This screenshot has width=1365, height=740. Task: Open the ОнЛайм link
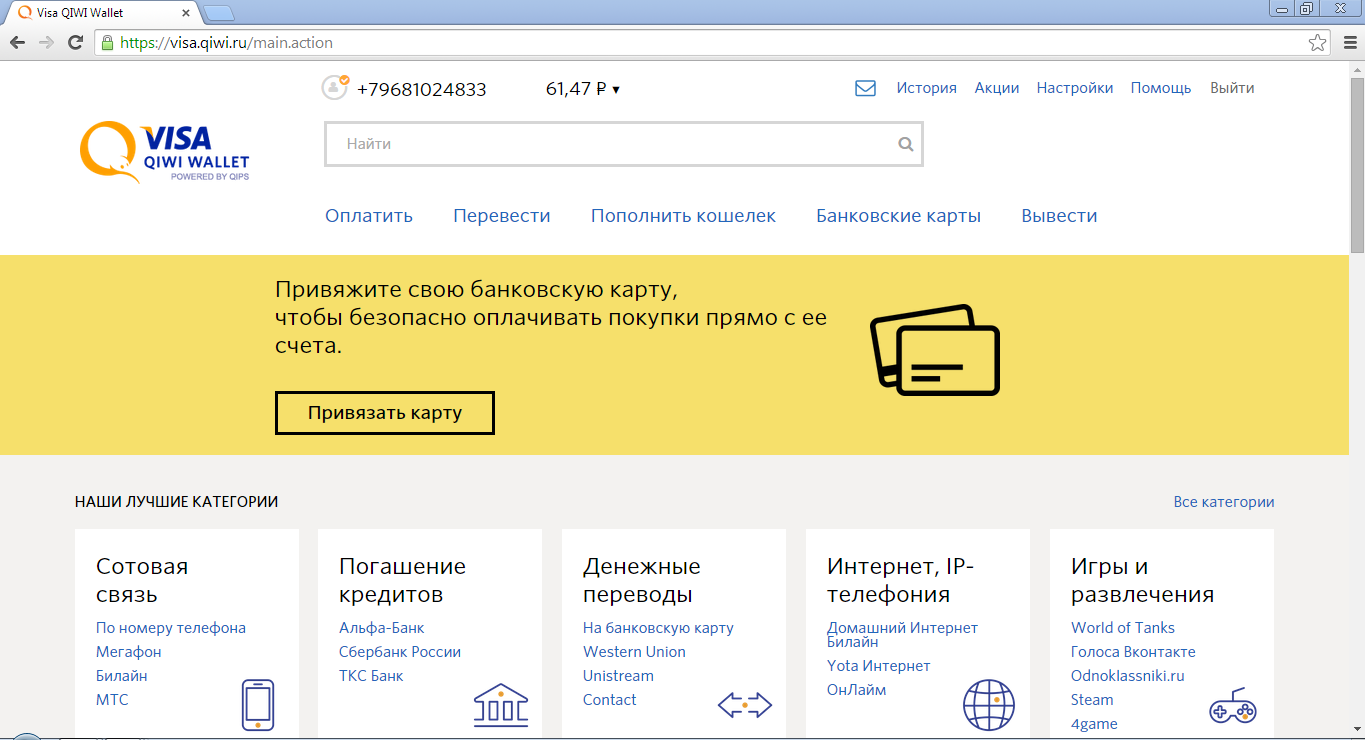click(857, 690)
